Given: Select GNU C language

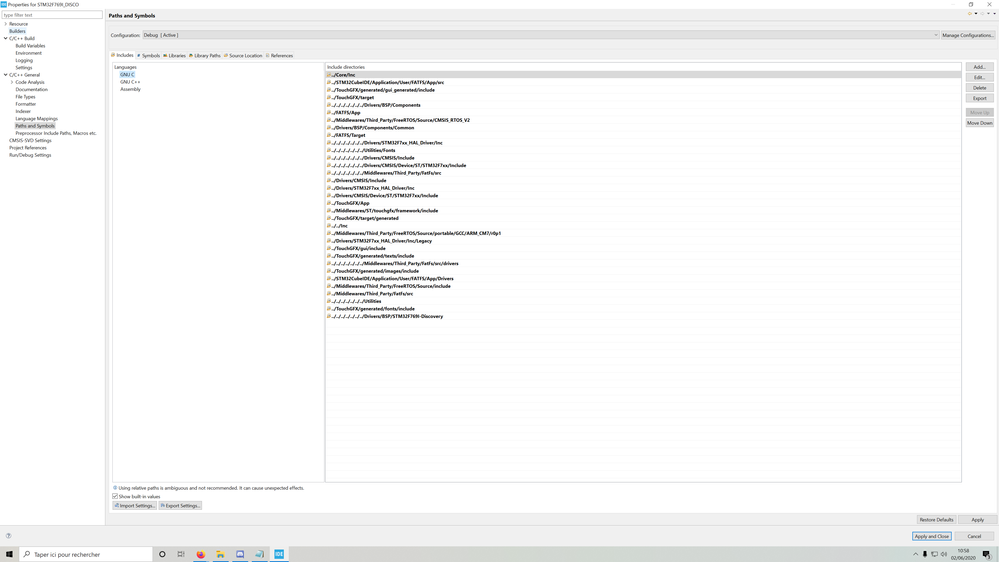Looking at the screenshot, I should point(127,75).
